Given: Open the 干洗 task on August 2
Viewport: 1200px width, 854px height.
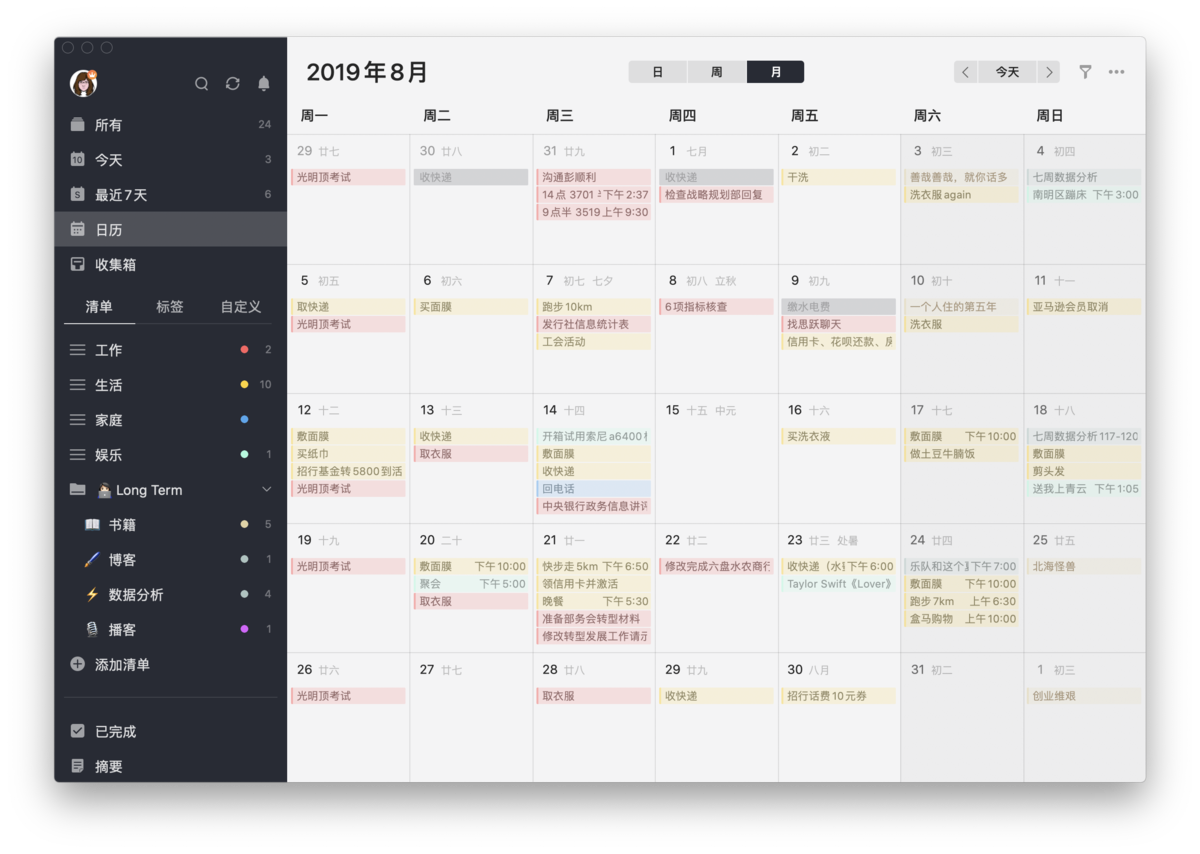Looking at the screenshot, I should point(839,177).
